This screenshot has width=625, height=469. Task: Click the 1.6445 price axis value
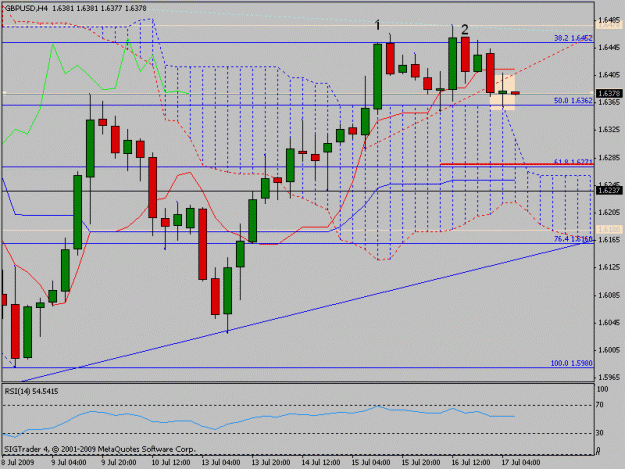coord(609,47)
